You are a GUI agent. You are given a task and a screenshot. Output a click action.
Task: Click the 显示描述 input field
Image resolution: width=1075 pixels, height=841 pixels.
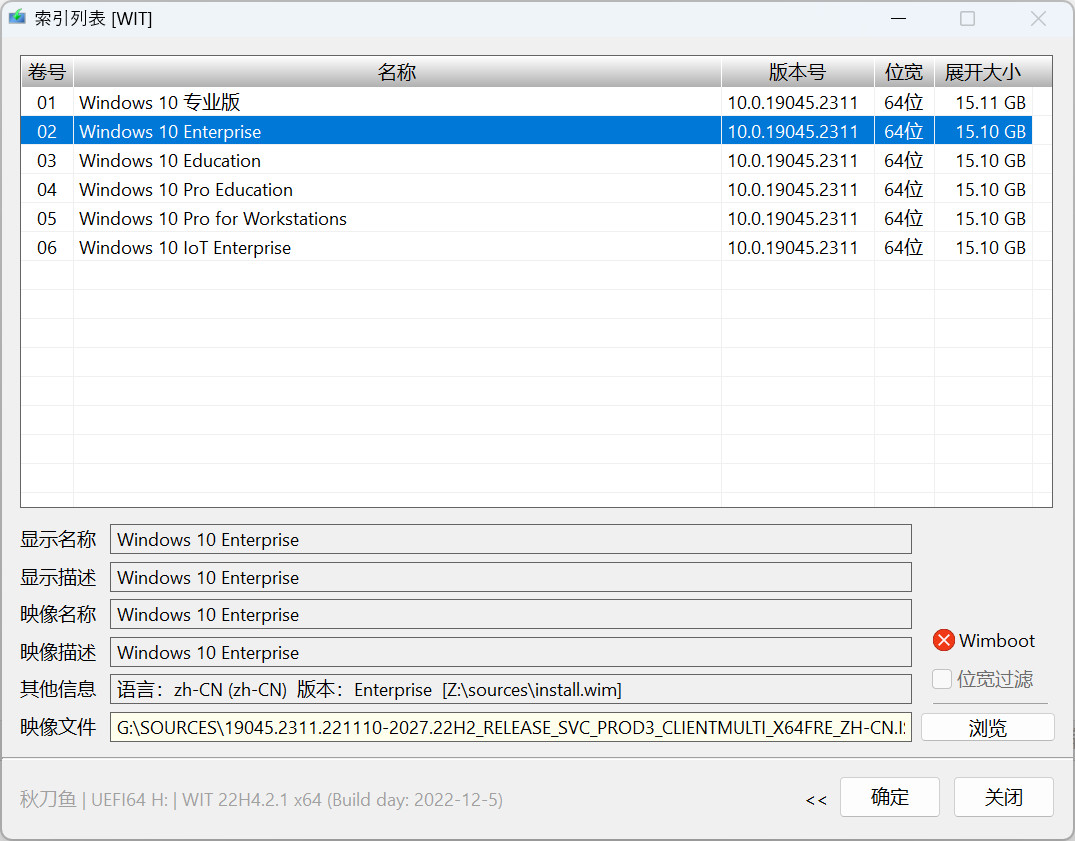click(511, 577)
